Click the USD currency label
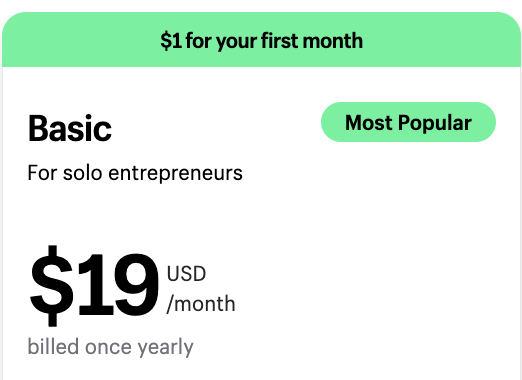Screen dimensions: 522x380 (x=186, y=274)
